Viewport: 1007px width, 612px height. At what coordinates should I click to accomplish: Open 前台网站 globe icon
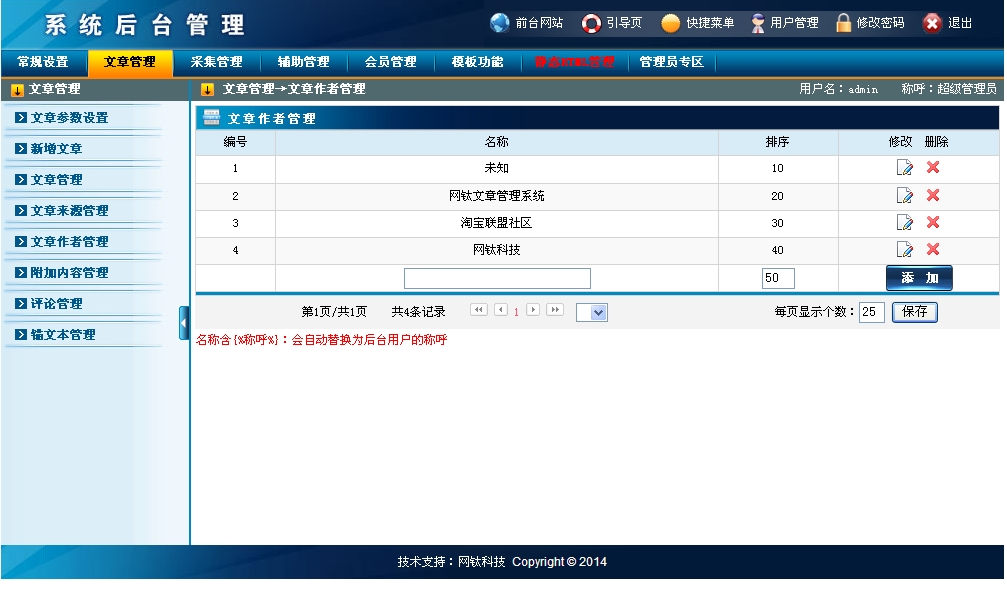tap(500, 23)
